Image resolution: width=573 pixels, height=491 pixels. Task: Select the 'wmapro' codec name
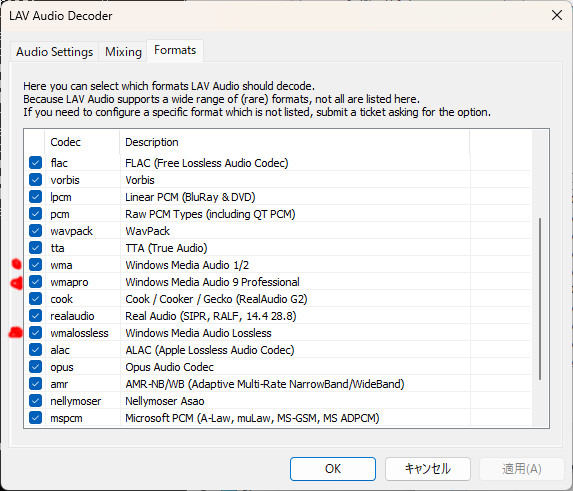tap(69, 282)
